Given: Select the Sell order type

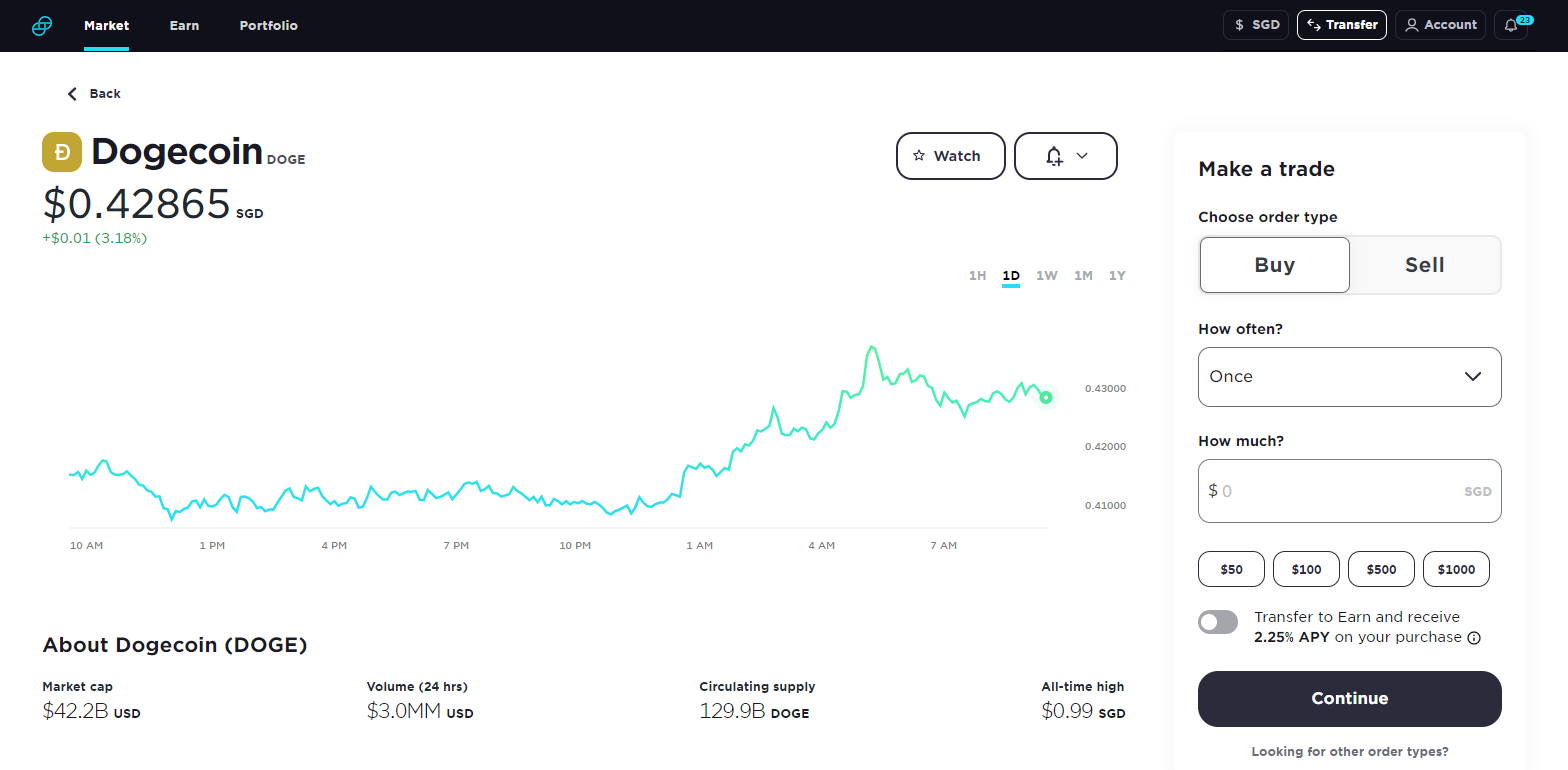Looking at the screenshot, I should click(1424, 265).
